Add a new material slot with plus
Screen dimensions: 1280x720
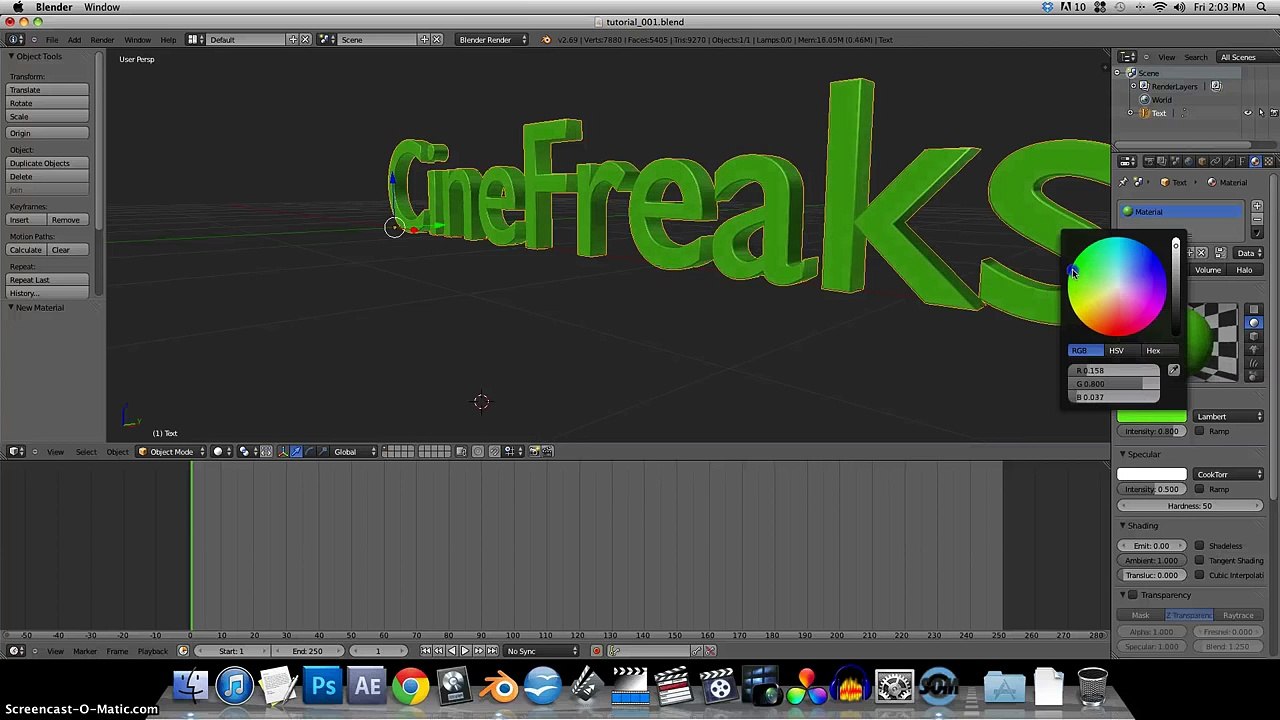(x=1257, y=207)
